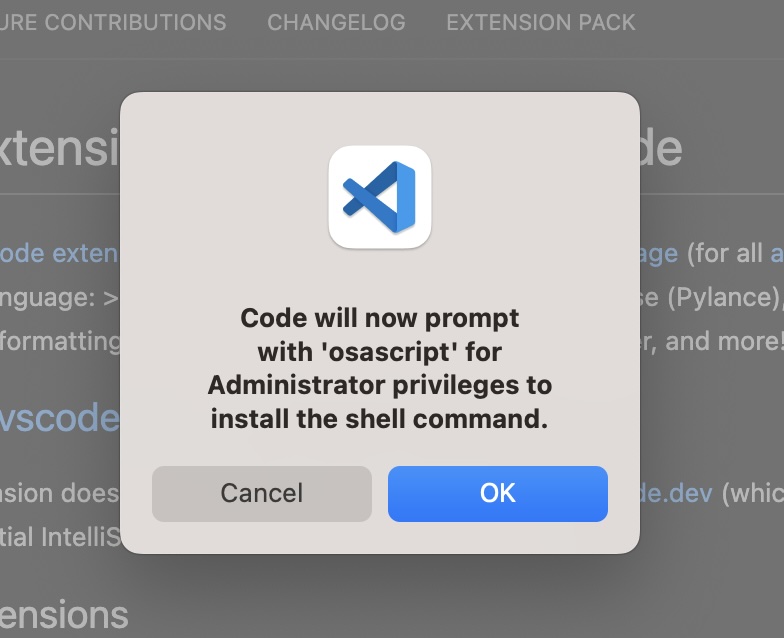Click the Visual Studio Code logo icon

point(380,196)
